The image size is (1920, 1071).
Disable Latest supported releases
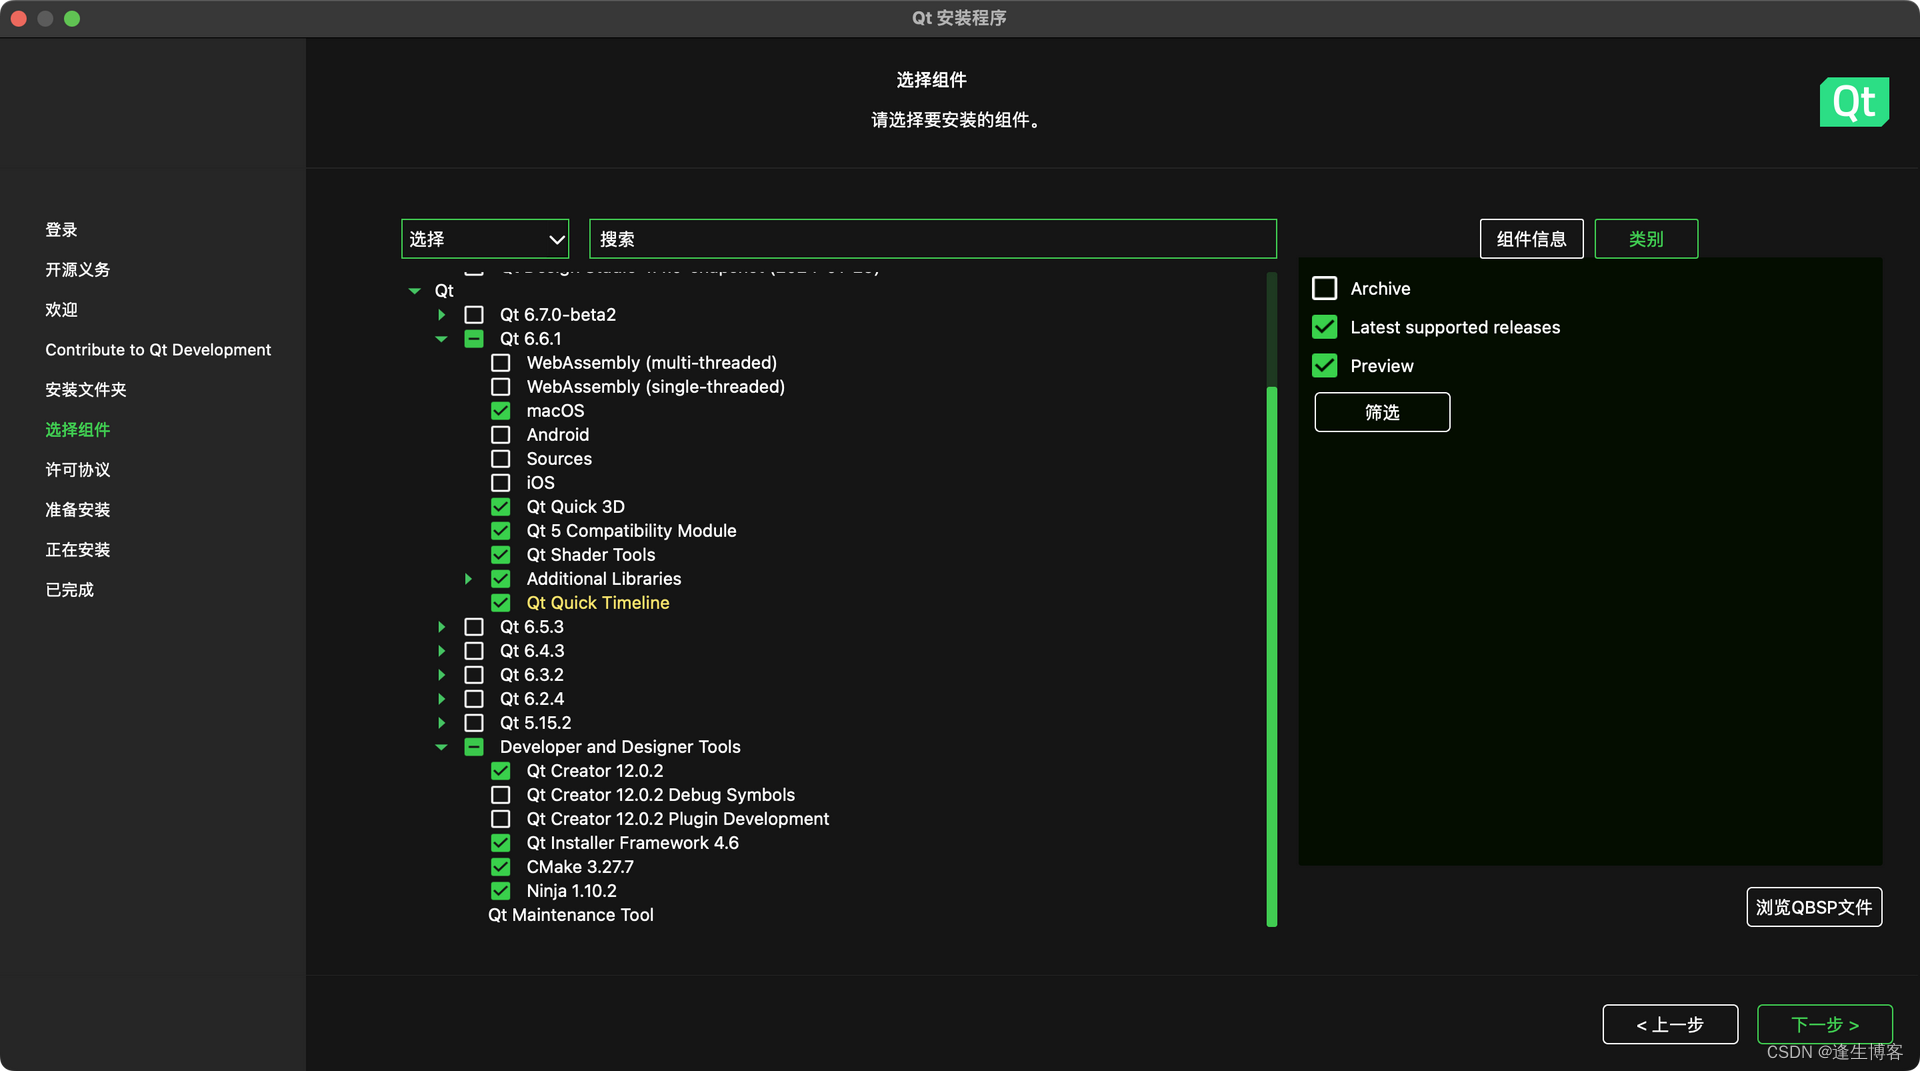[1324, 326]
